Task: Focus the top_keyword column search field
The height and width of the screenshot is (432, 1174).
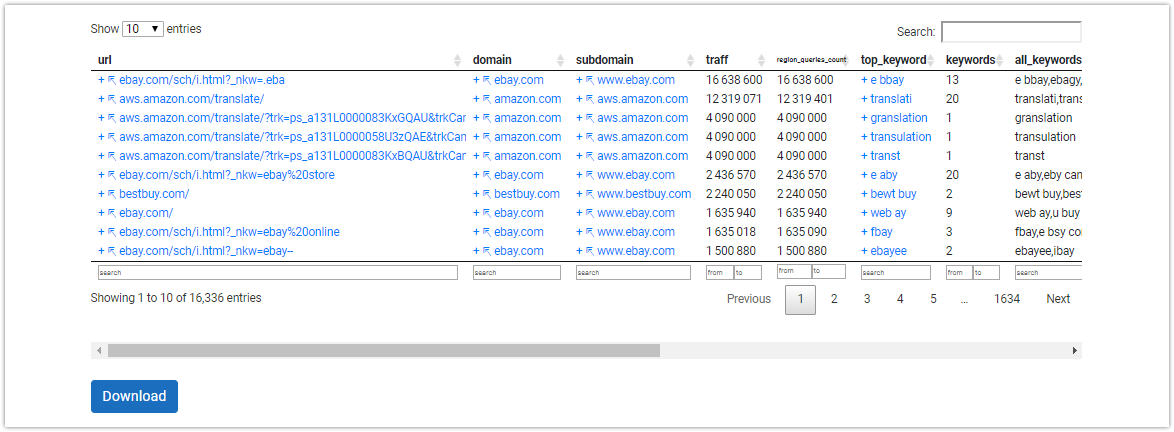Action: tap(895, 273)
